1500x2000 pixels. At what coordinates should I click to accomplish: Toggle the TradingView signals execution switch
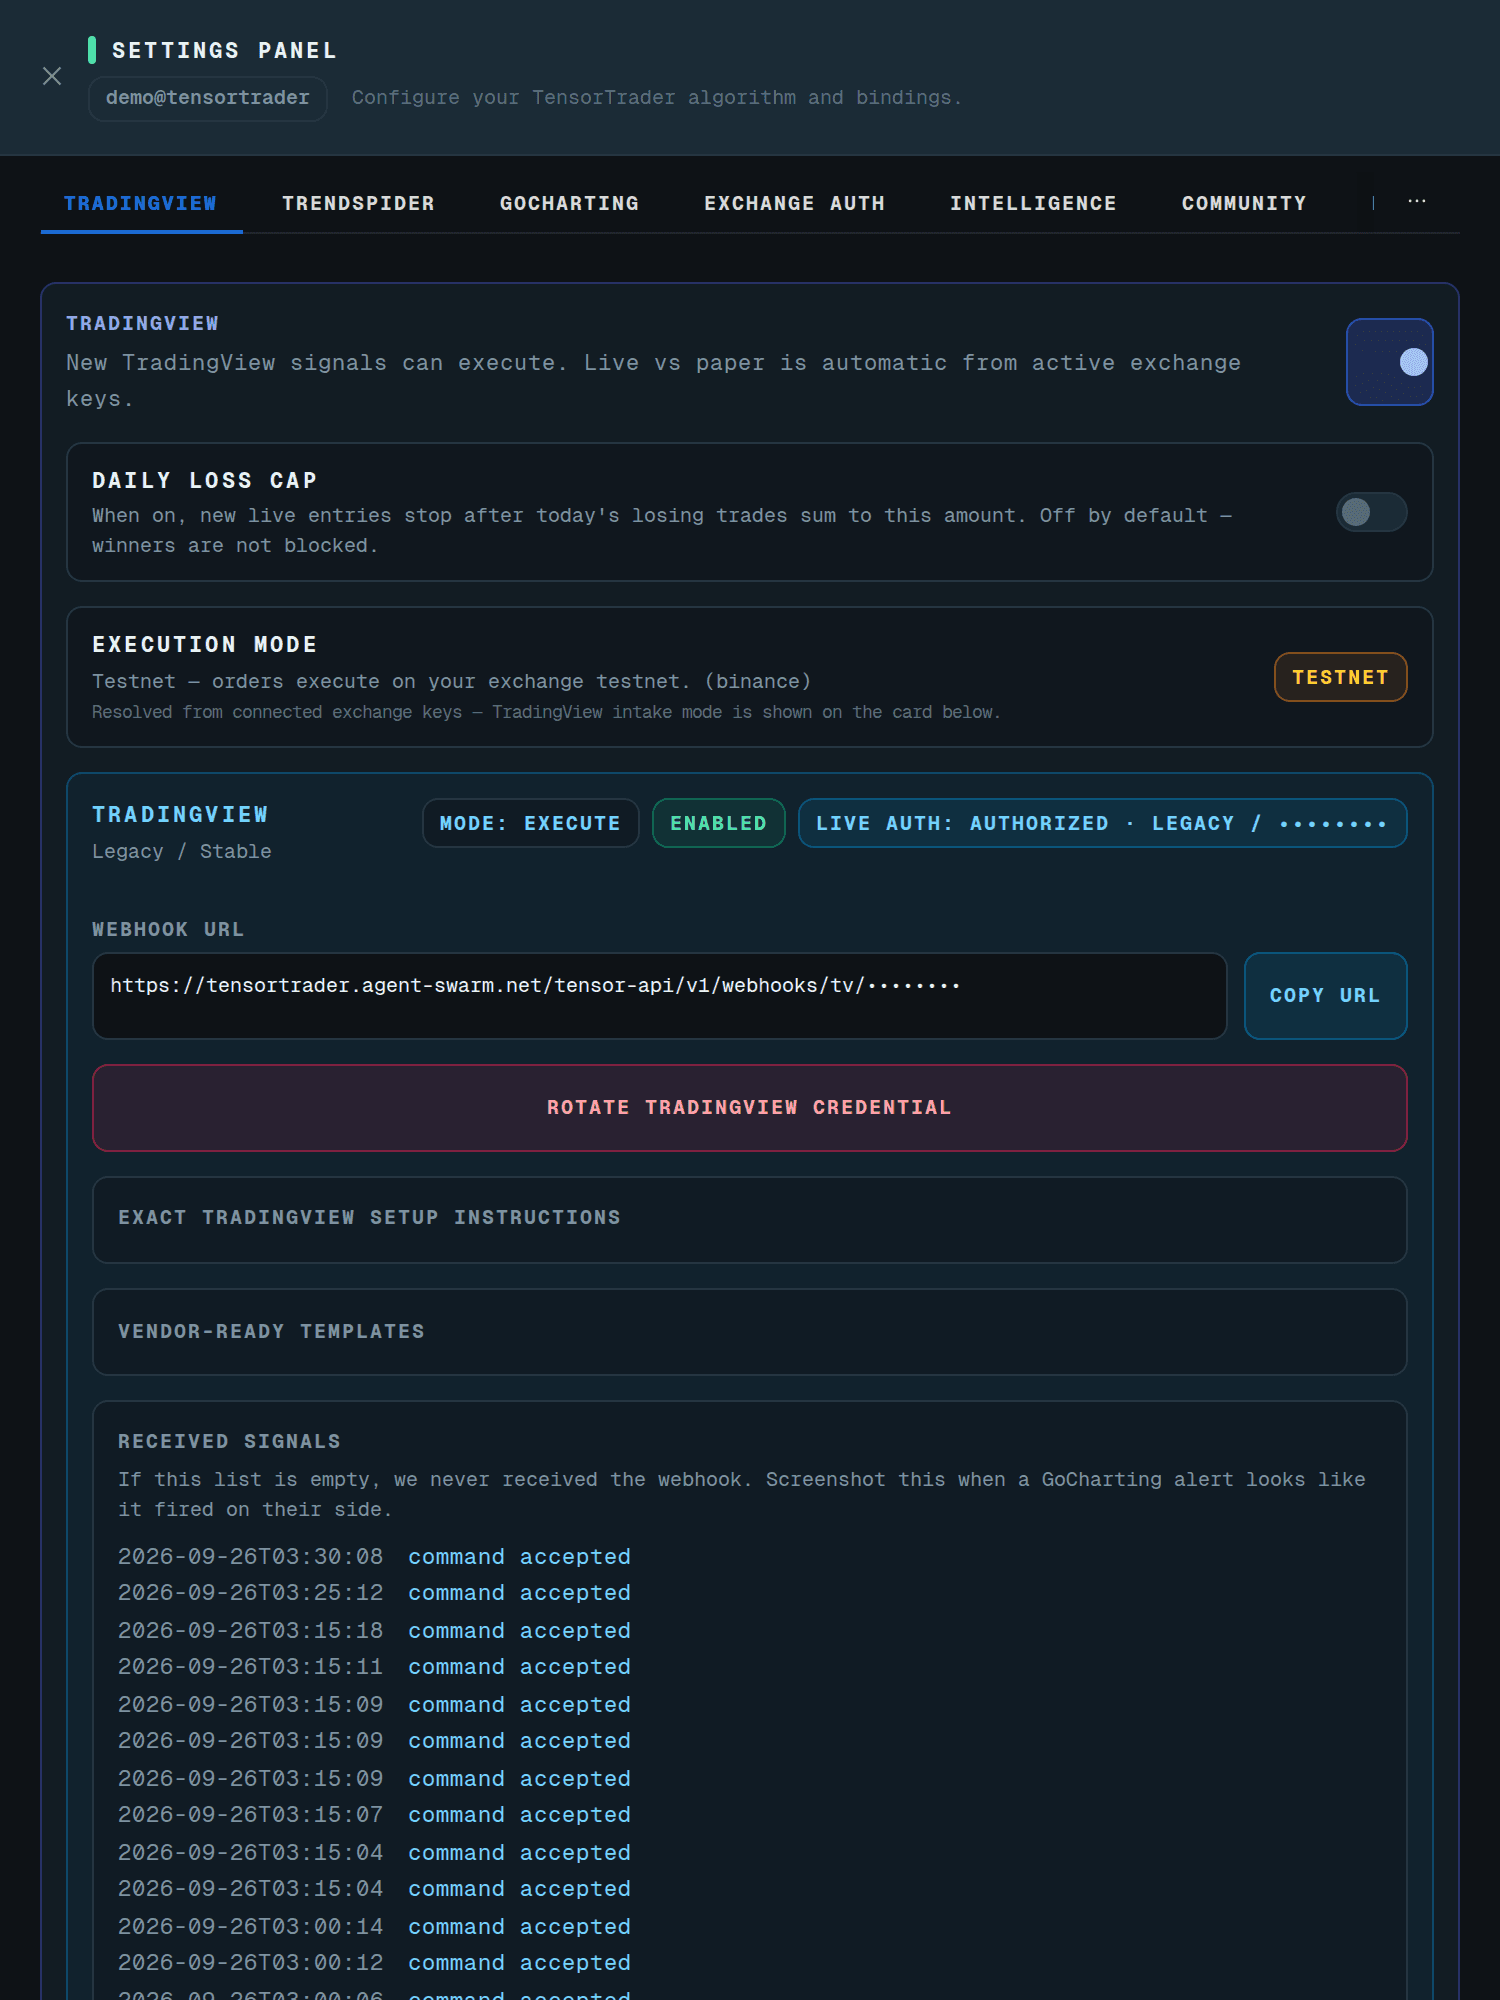pos(1389,362)
